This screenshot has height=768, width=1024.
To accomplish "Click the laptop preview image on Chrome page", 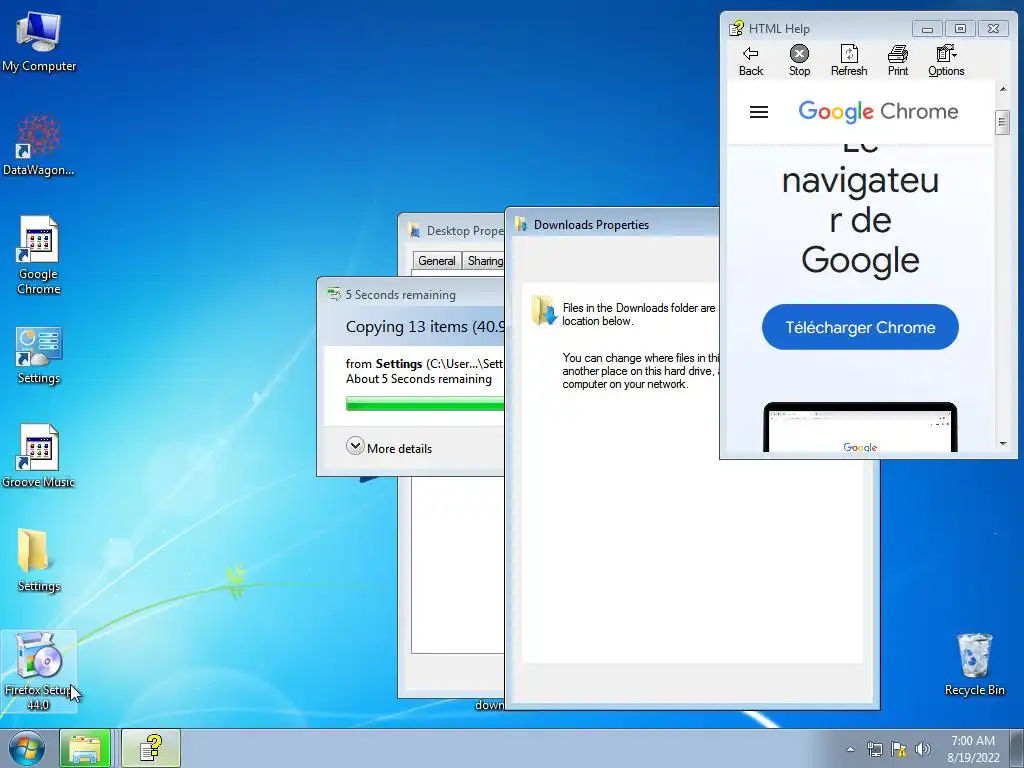I will tap(860, 427).
